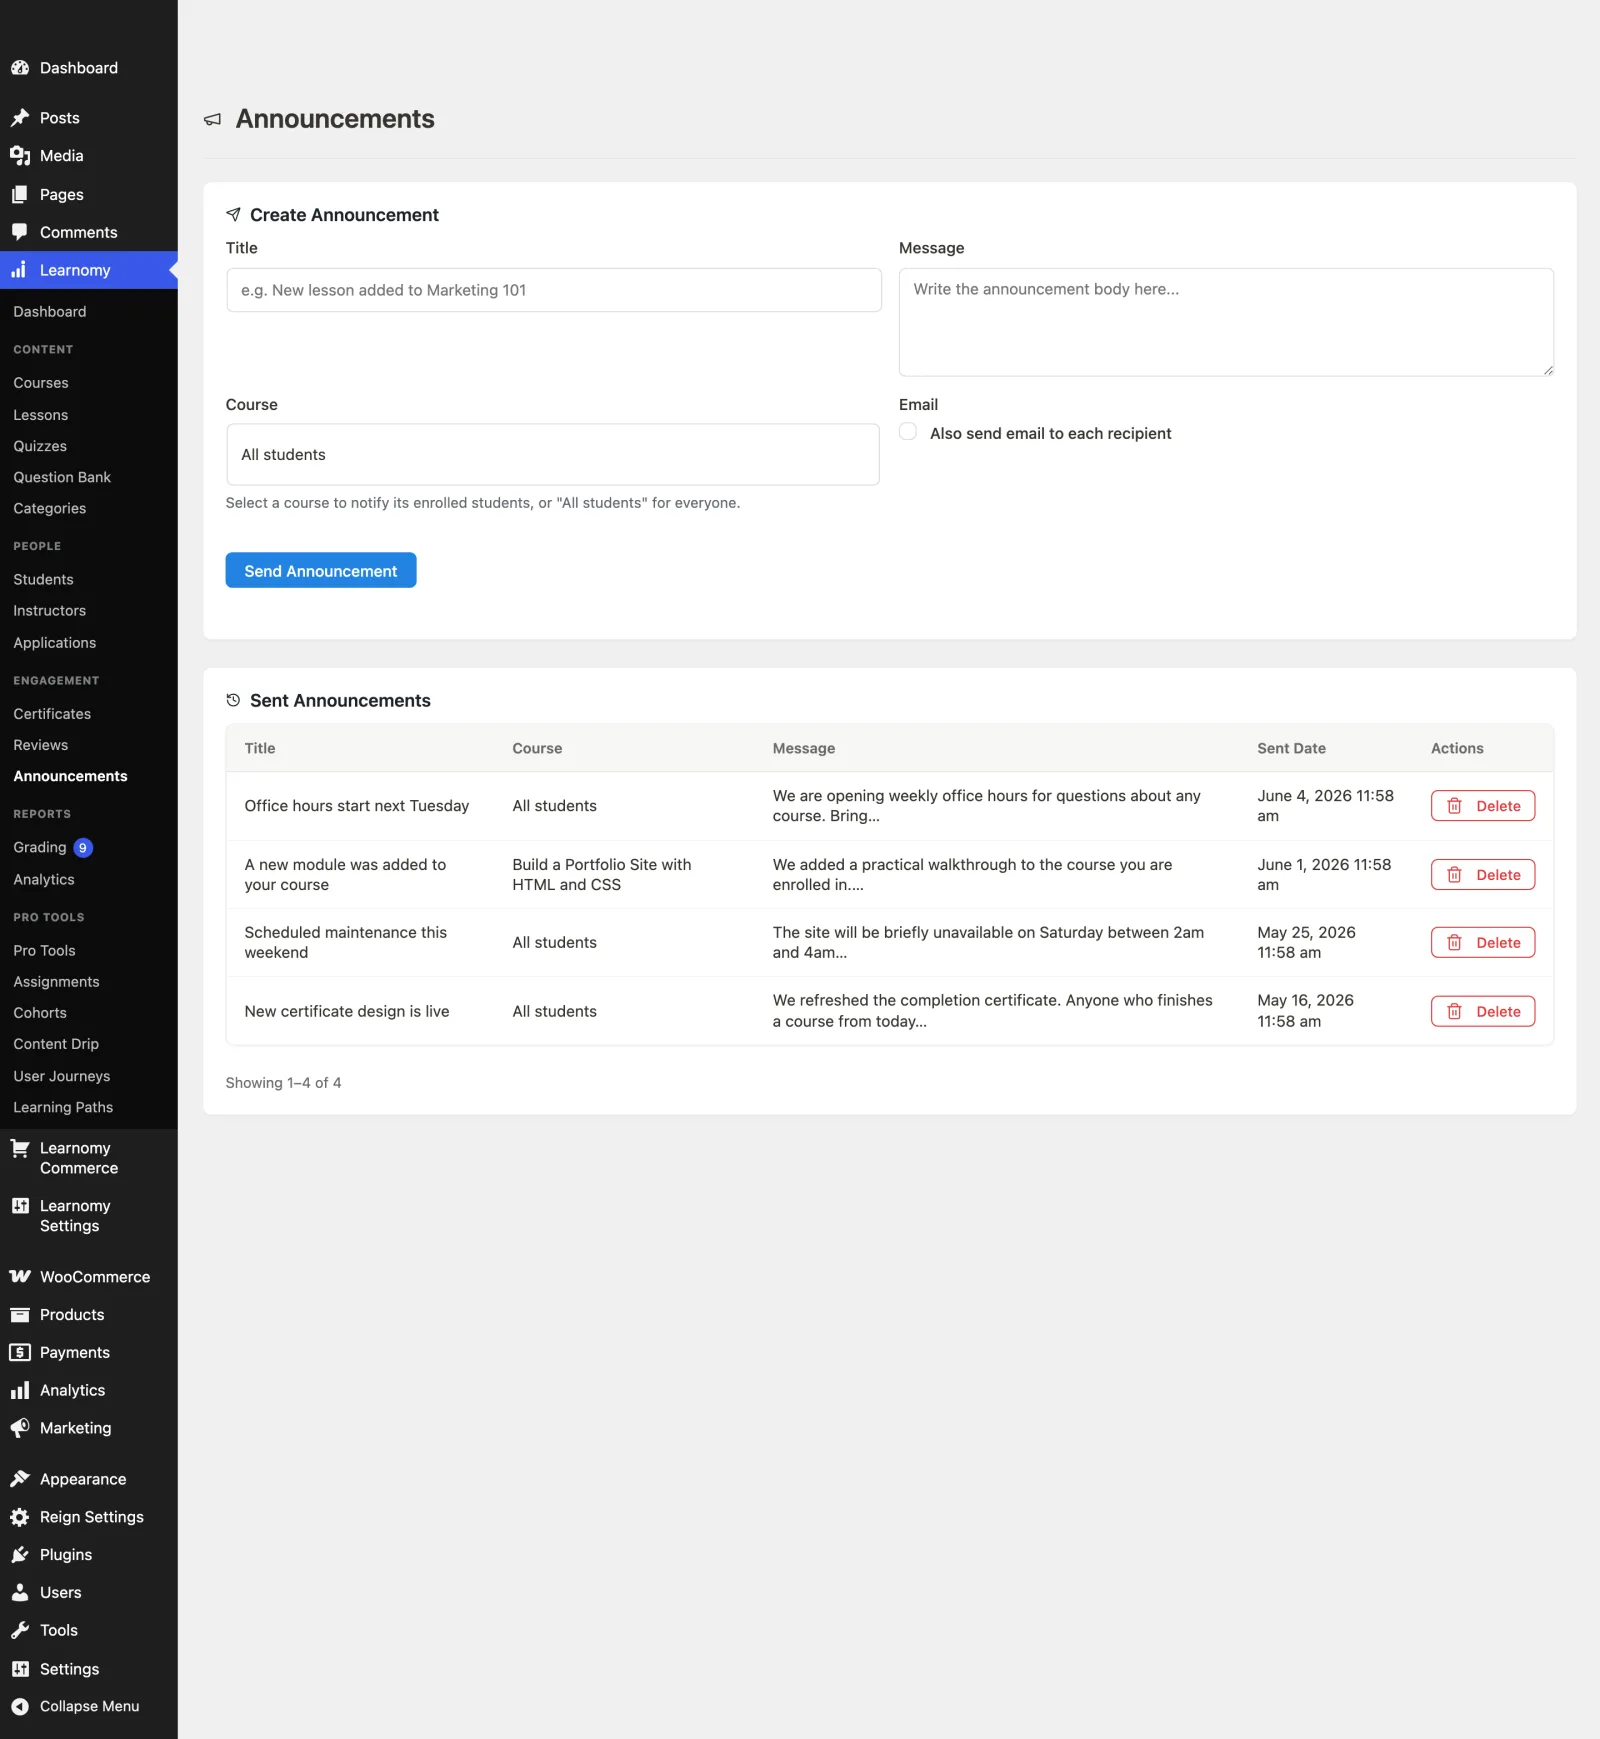Open Assignments menu item
The image size is (1600, 1739).
point(57,982)
